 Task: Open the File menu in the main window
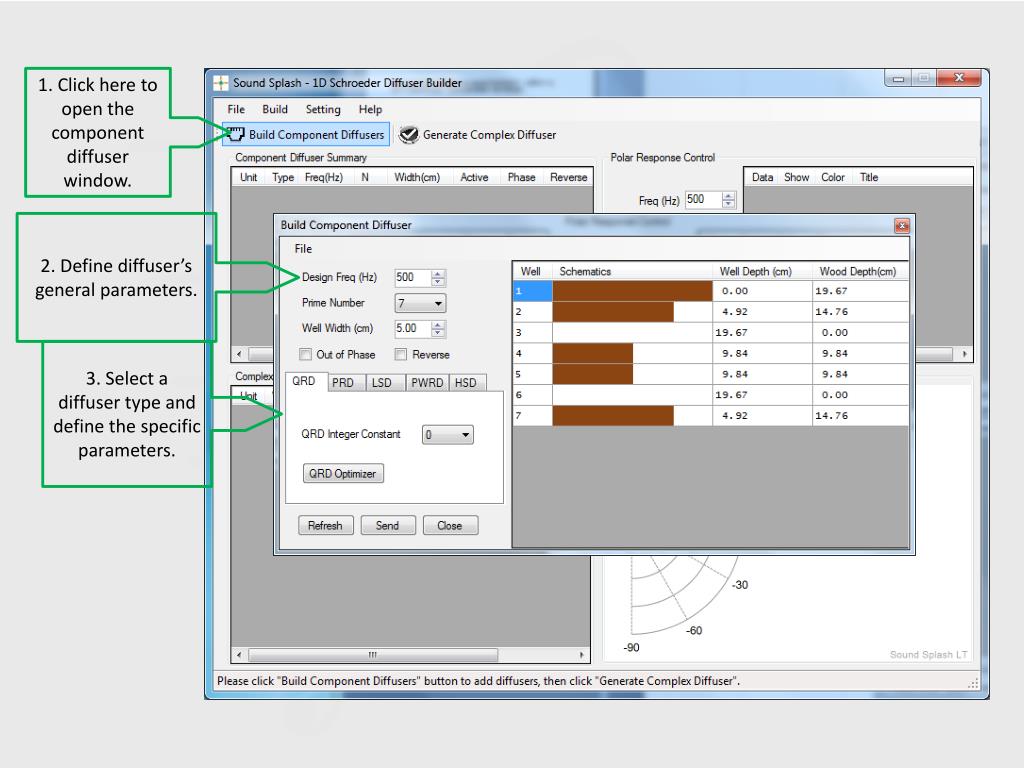coord(236,109)
